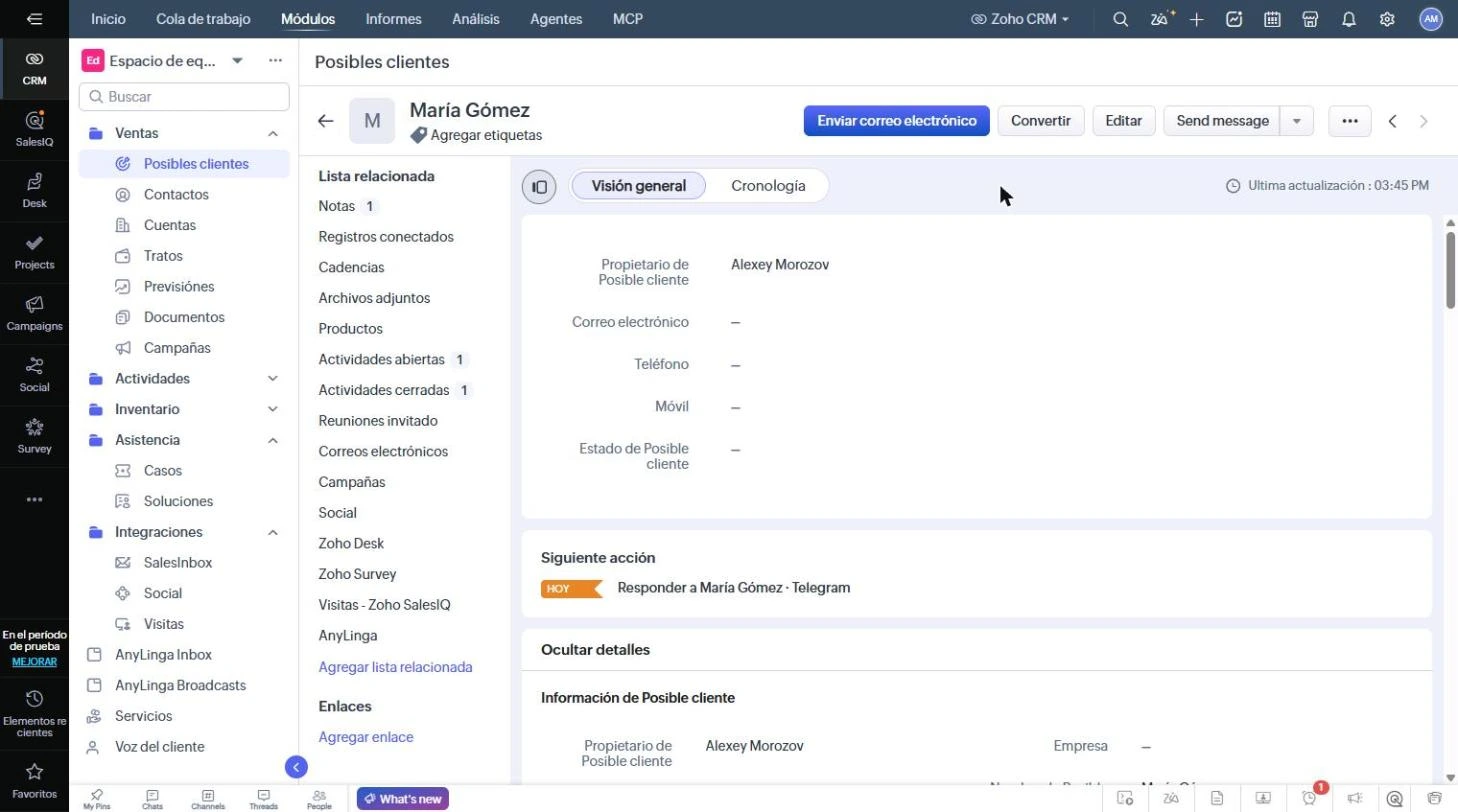The height and width of the screenshot is (812, 1458).
Task: Open the notifications bell
Action: coord(1349,19)
